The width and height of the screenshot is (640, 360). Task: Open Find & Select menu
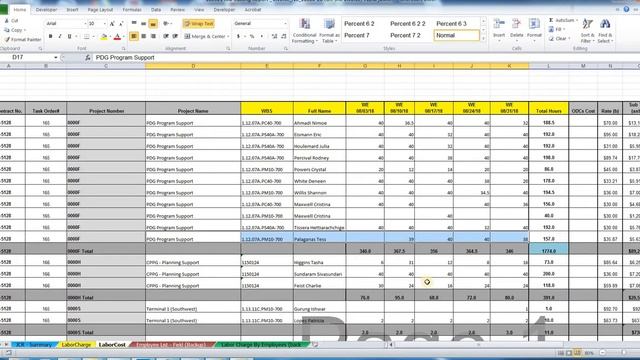[605, 31]
